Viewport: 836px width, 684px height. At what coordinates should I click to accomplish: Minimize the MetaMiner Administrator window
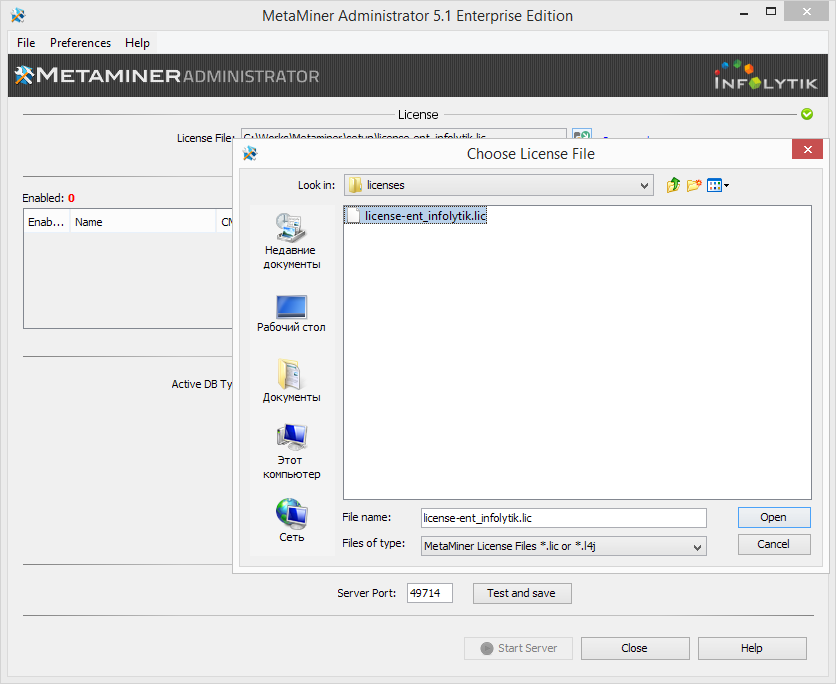tap(744, 13)
